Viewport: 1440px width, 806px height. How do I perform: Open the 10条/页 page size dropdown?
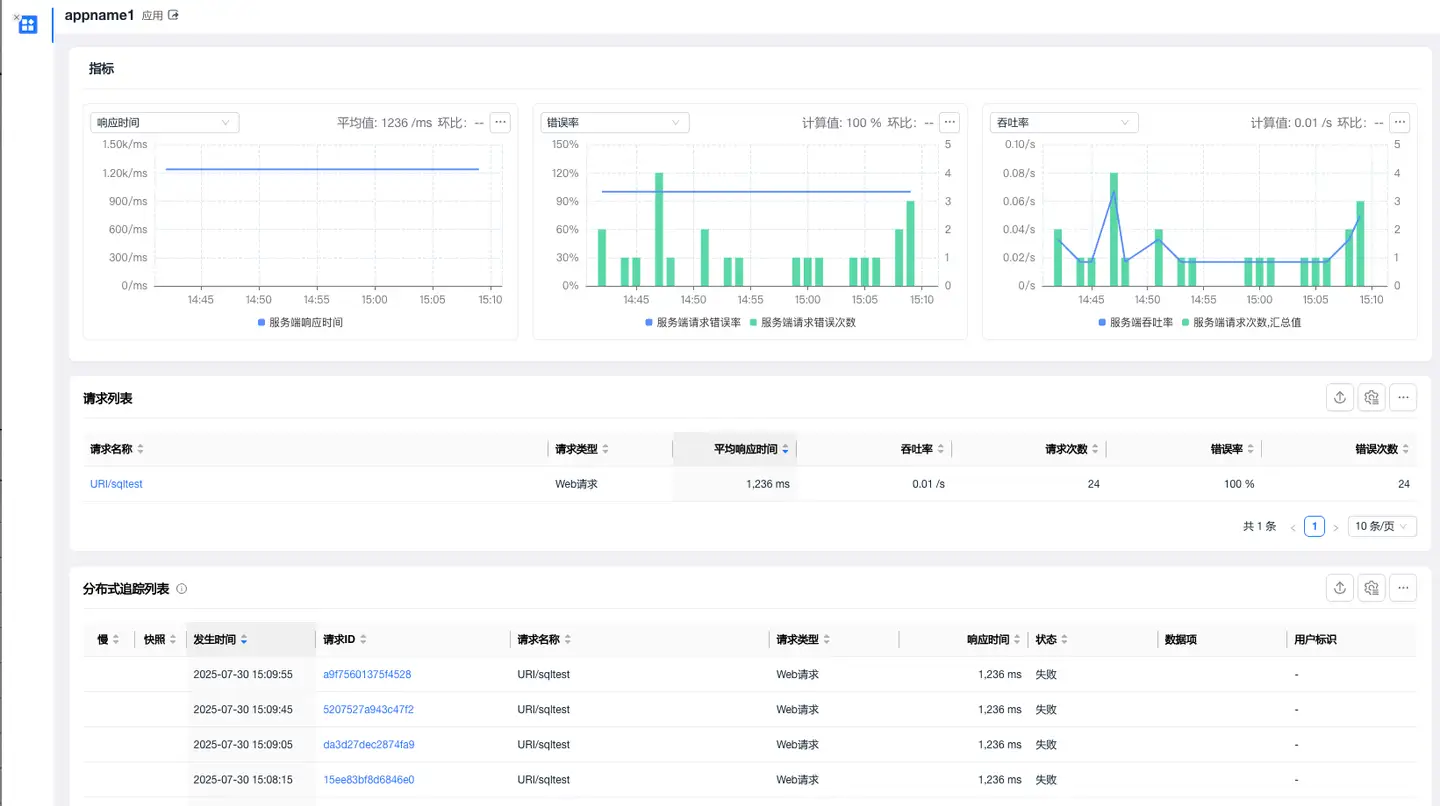(x=1381, y=525)
